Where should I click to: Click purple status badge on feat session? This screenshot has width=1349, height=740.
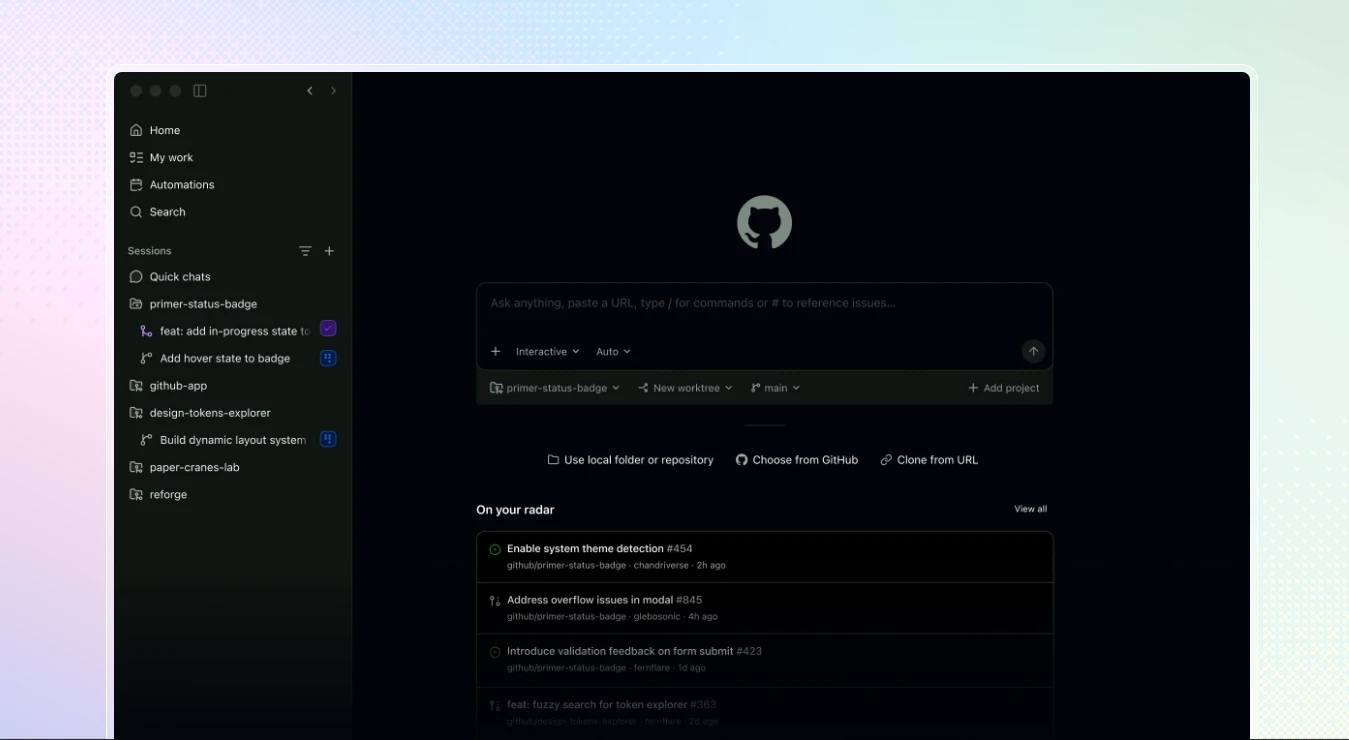coord(328,329)
